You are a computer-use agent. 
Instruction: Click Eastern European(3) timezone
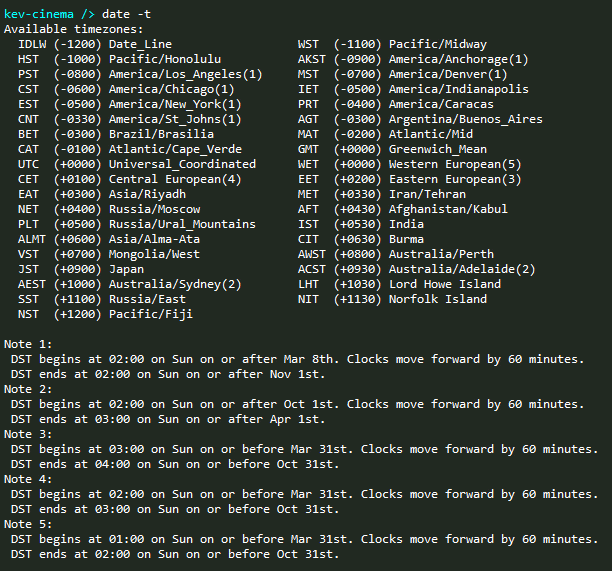455,179
